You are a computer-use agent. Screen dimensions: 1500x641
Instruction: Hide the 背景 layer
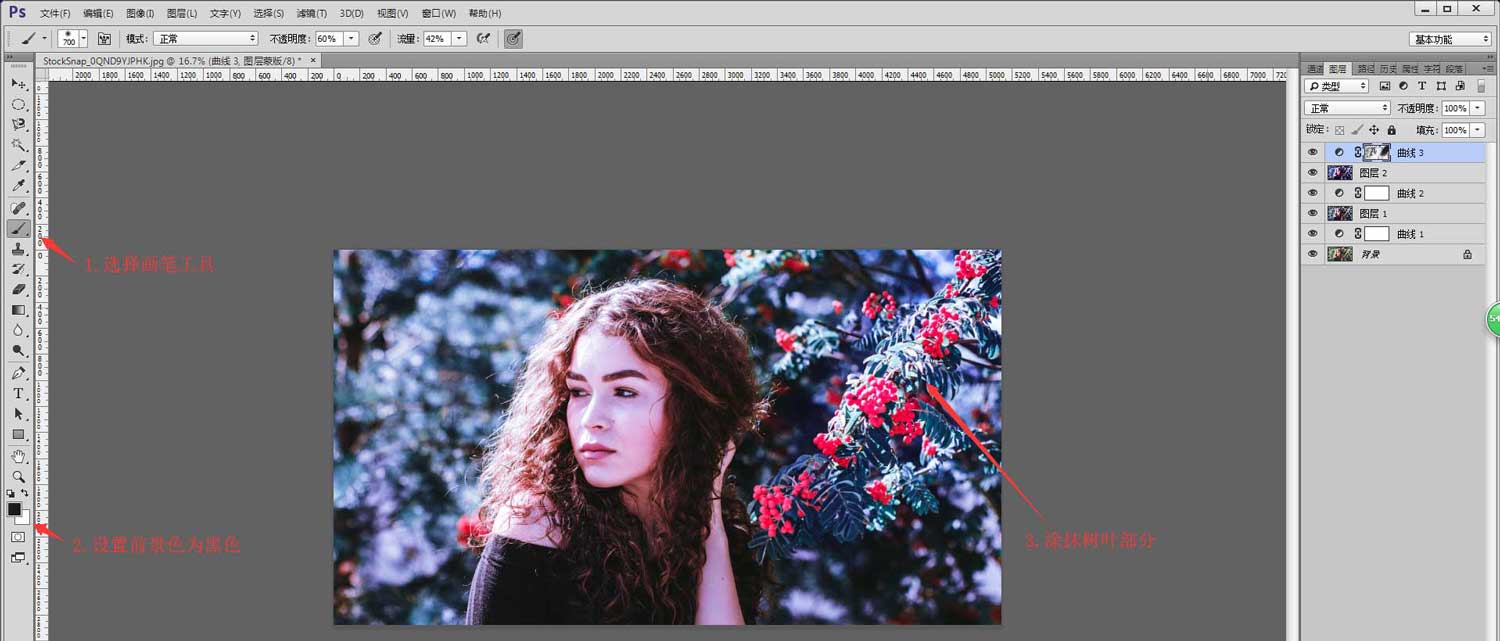coord(1313,254)
